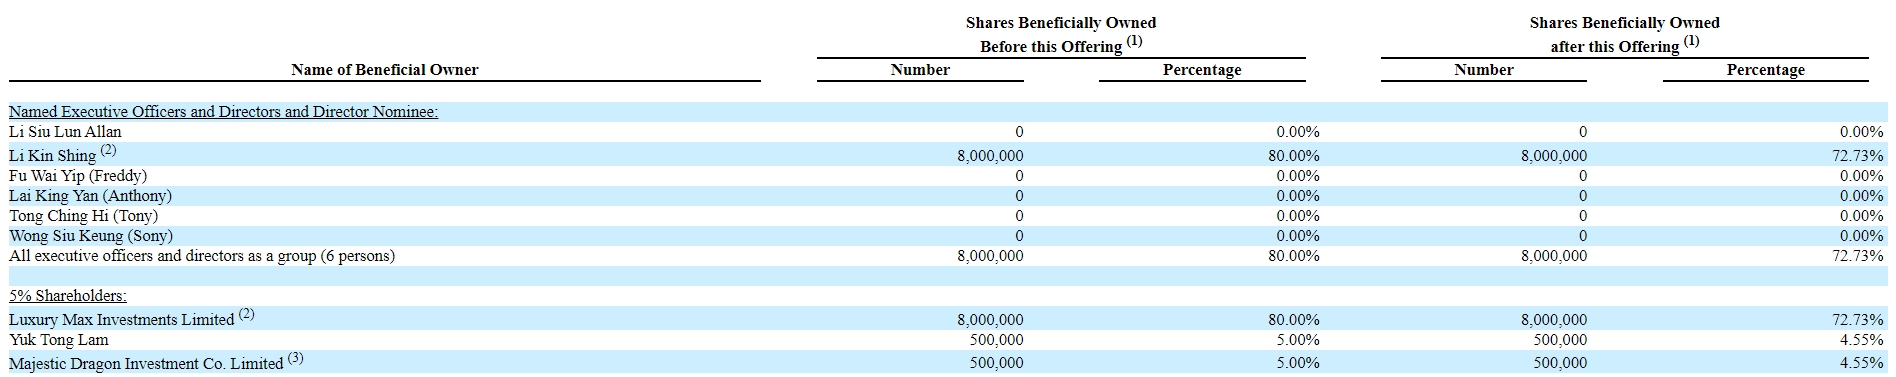
Task: Click Li Kin Shing's 72.73% after-offering percentage
Action: 1861,156
